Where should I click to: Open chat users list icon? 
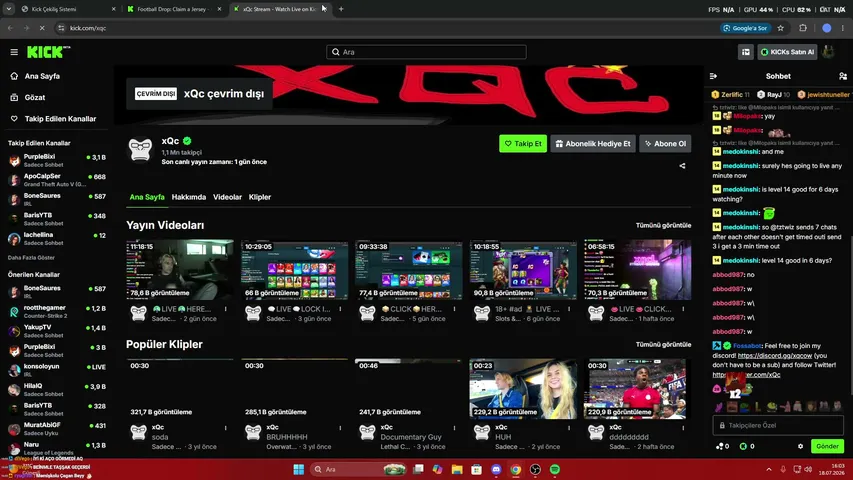pos(843,76)
